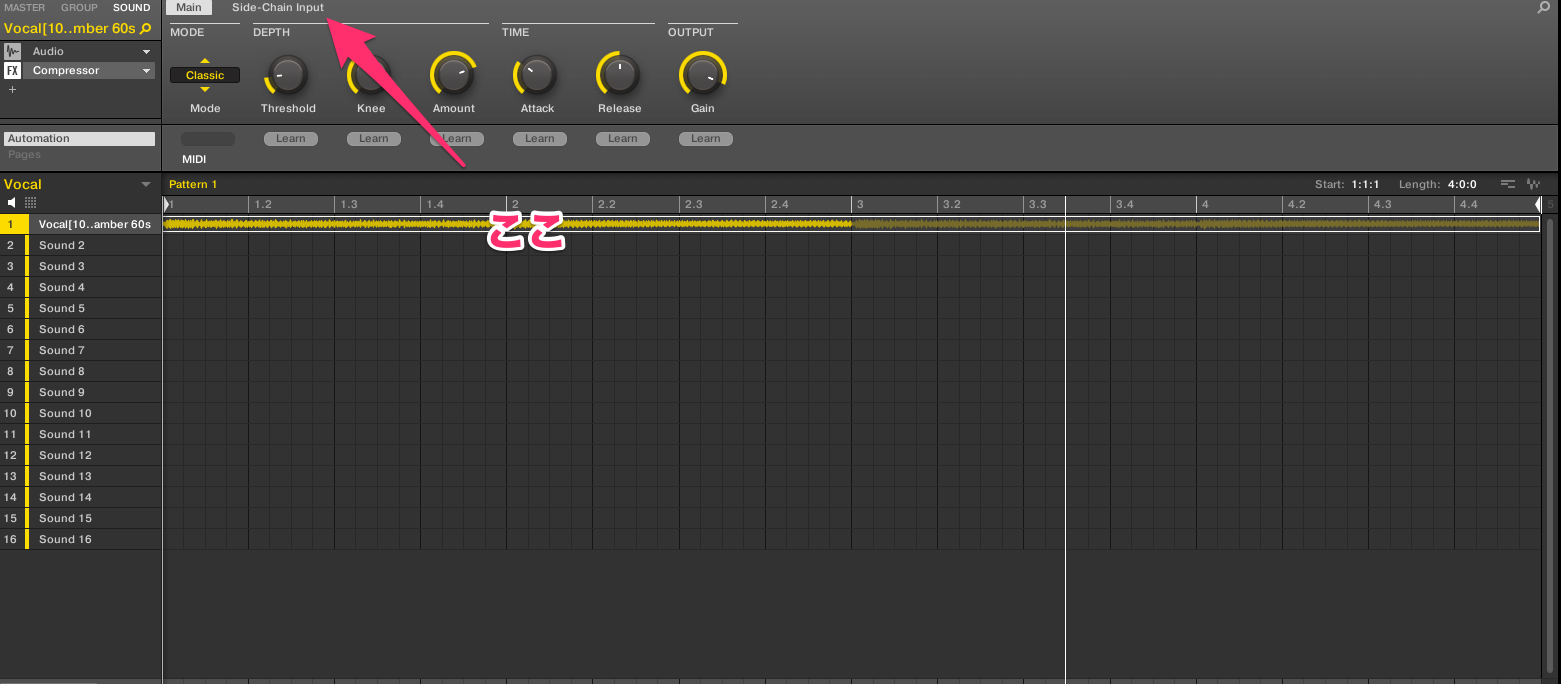Open the Vocal group dropdown arrow

pyautogui.click(x=146, y=185)
